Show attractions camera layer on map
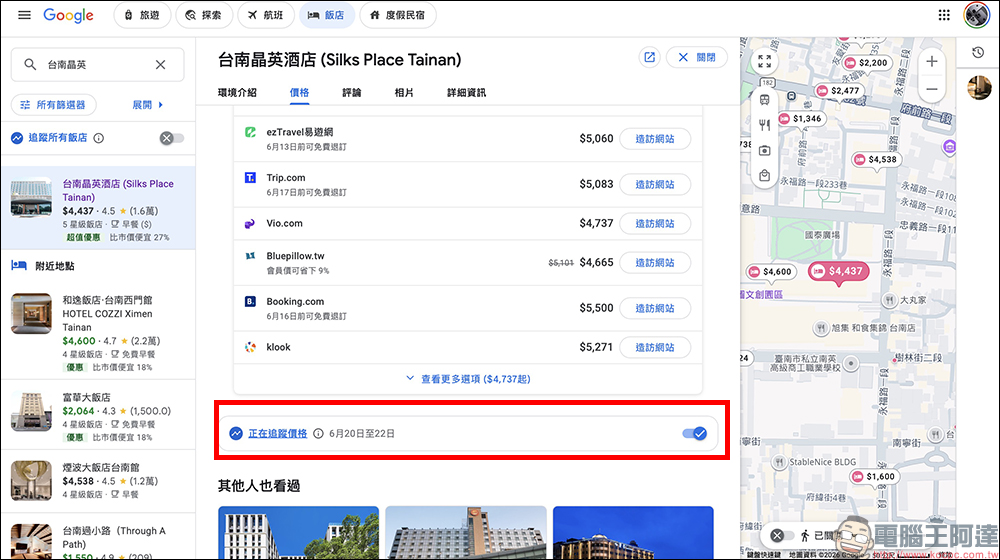This screenshot has width=1000, height=560. [x=765, y=151]
